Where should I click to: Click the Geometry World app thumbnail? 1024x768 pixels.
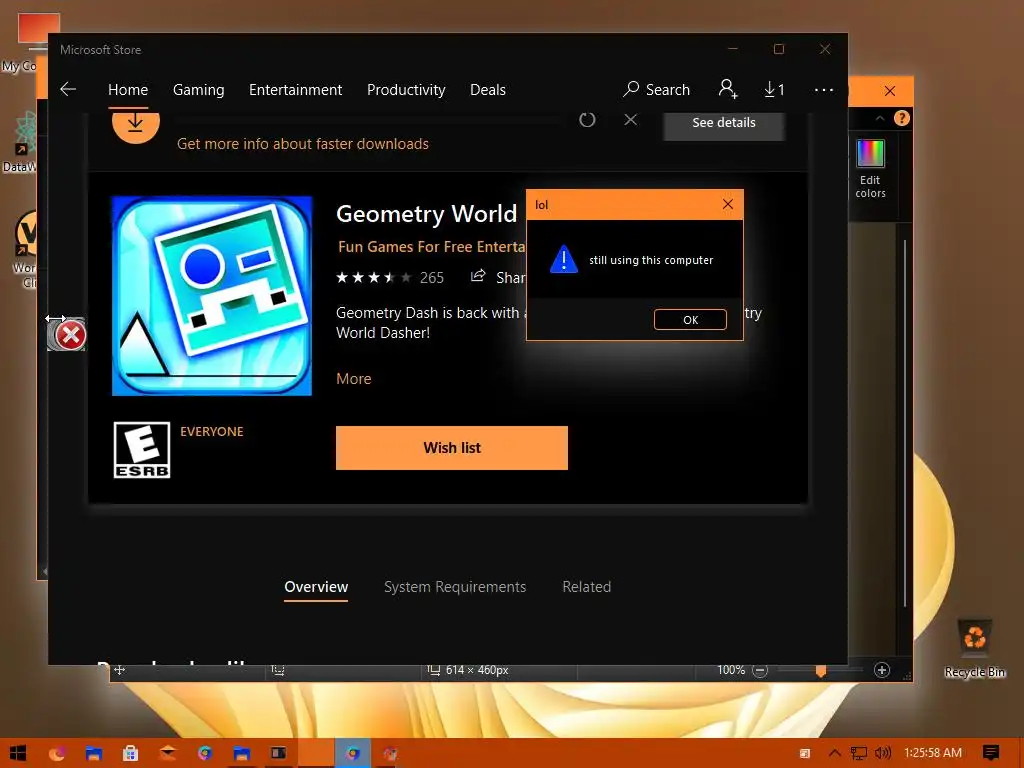[212, 296]
